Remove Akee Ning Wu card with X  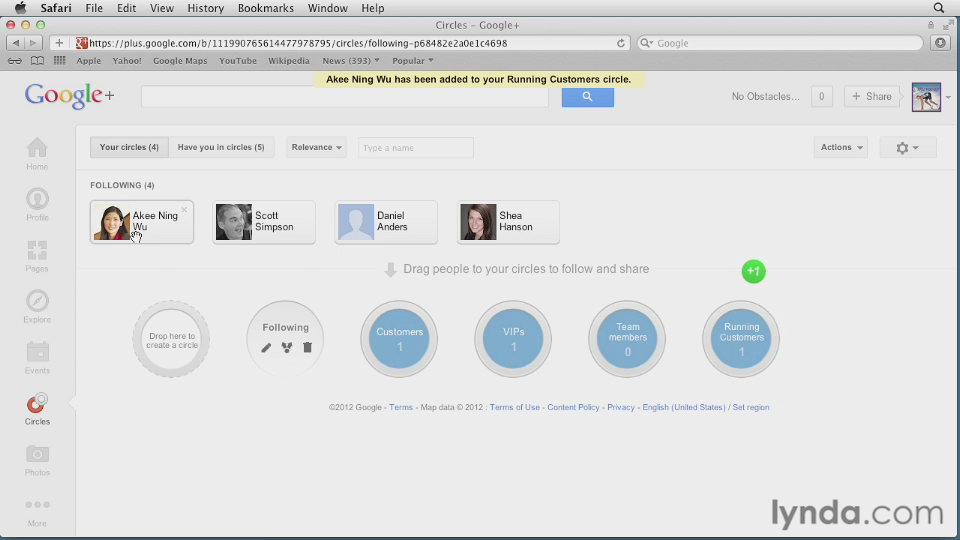tap(184, 210)
